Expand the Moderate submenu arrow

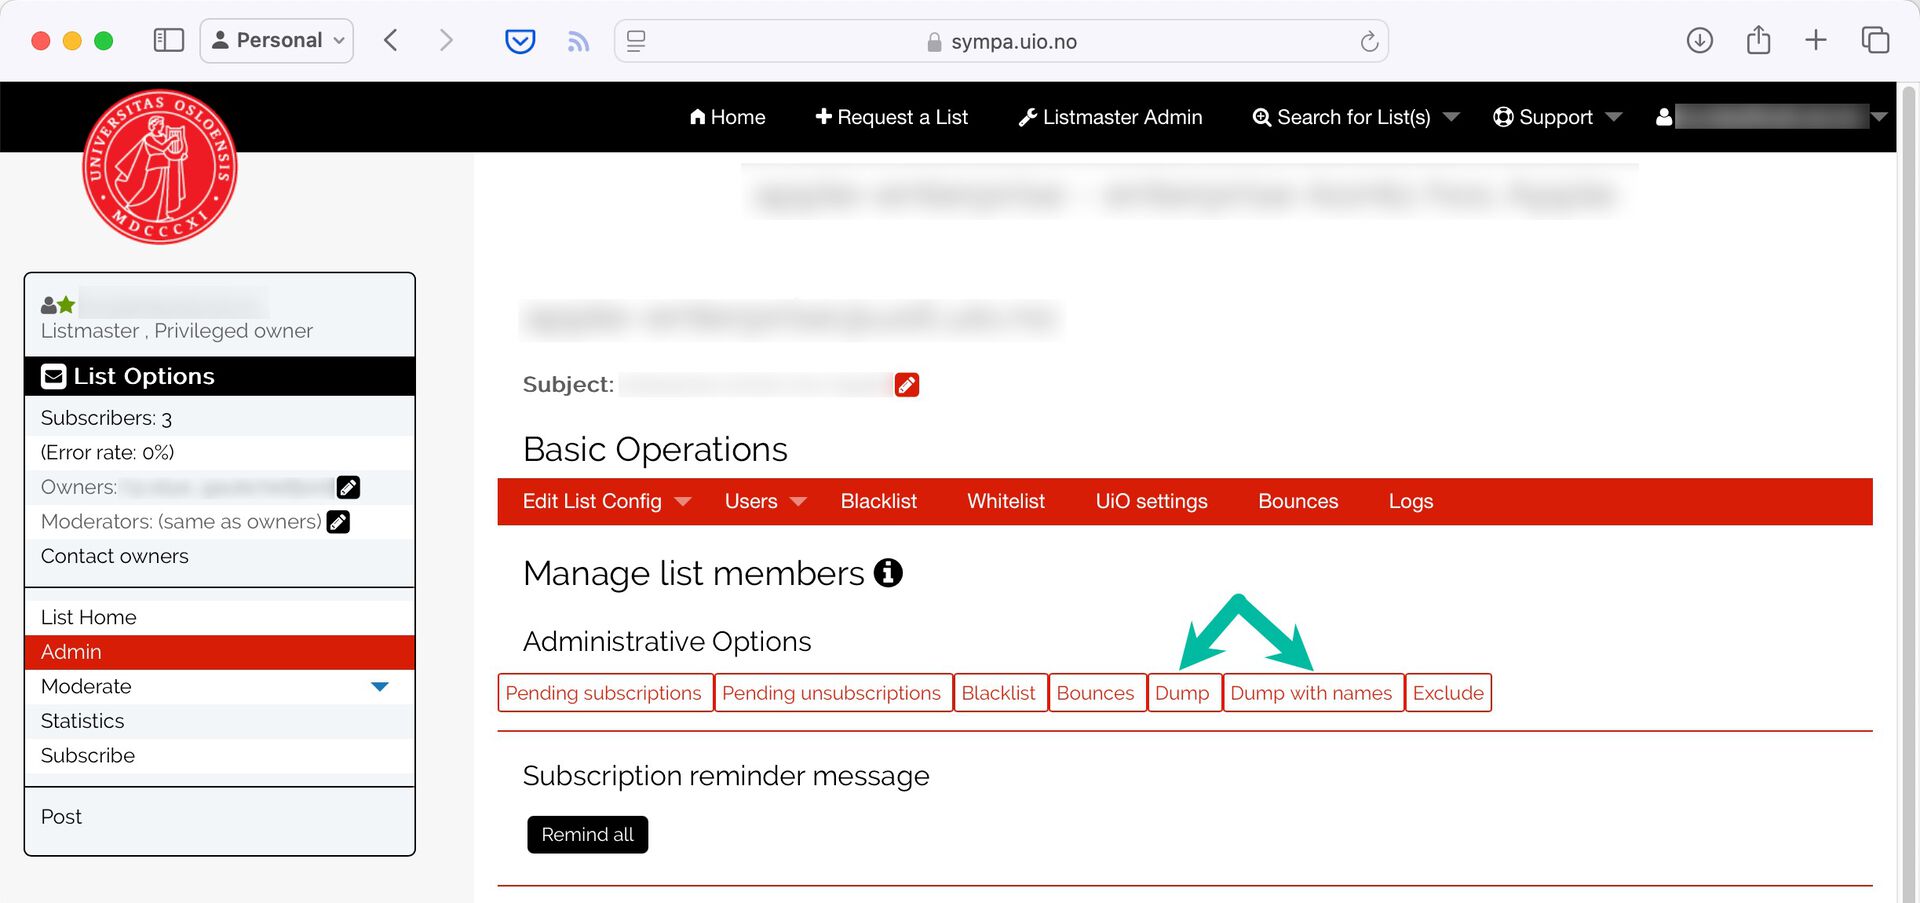[380, 687]
